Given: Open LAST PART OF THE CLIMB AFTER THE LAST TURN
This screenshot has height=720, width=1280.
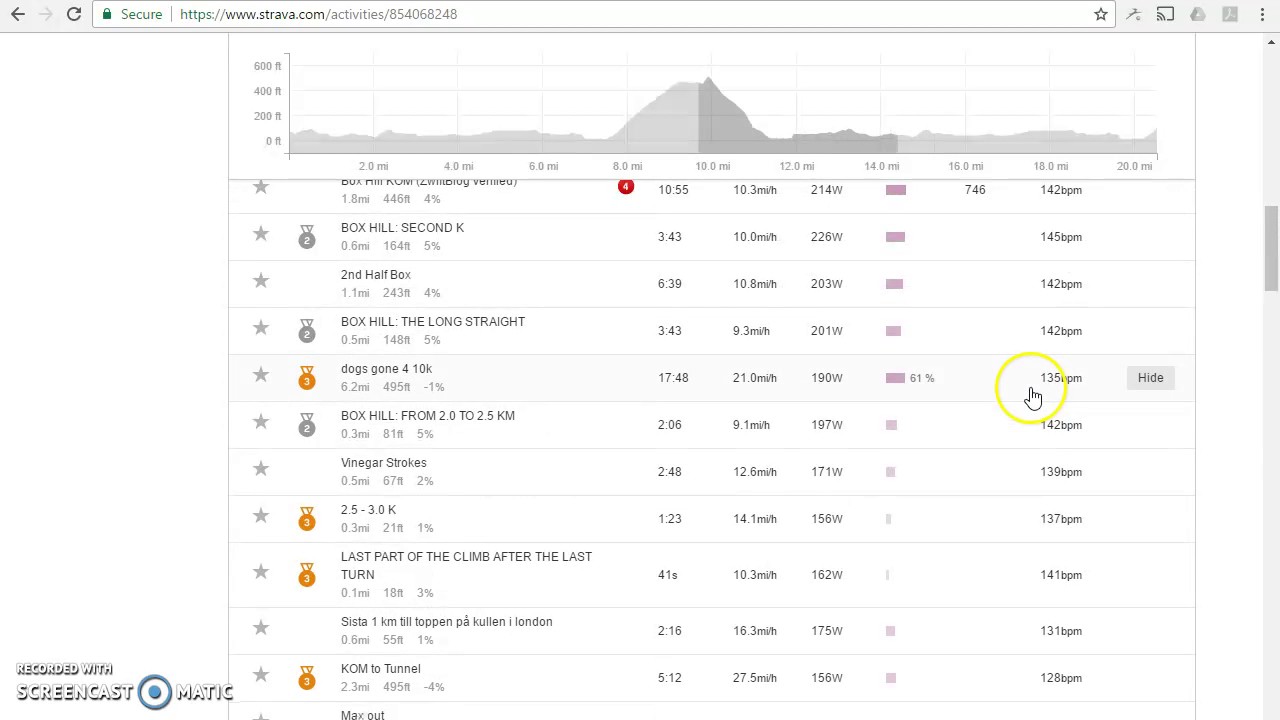Looking at the screenshot, I should 466,566.
